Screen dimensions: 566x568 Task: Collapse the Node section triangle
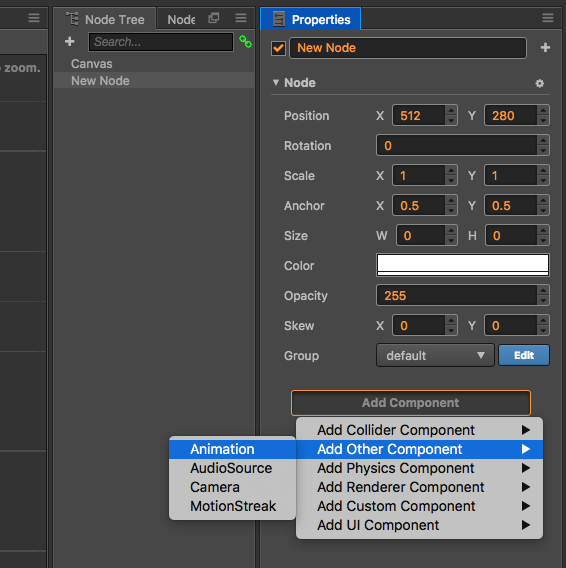[276, 83]
